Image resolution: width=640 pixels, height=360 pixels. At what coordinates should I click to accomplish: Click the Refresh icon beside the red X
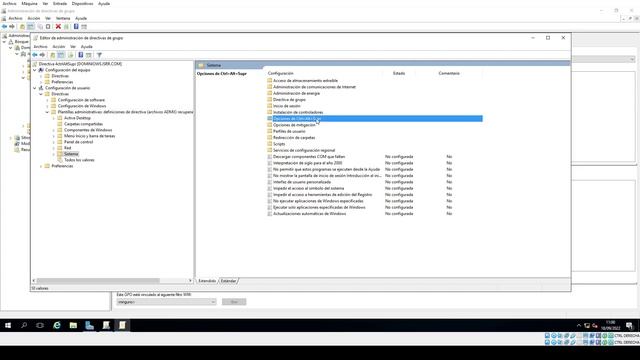click(66, 27)
